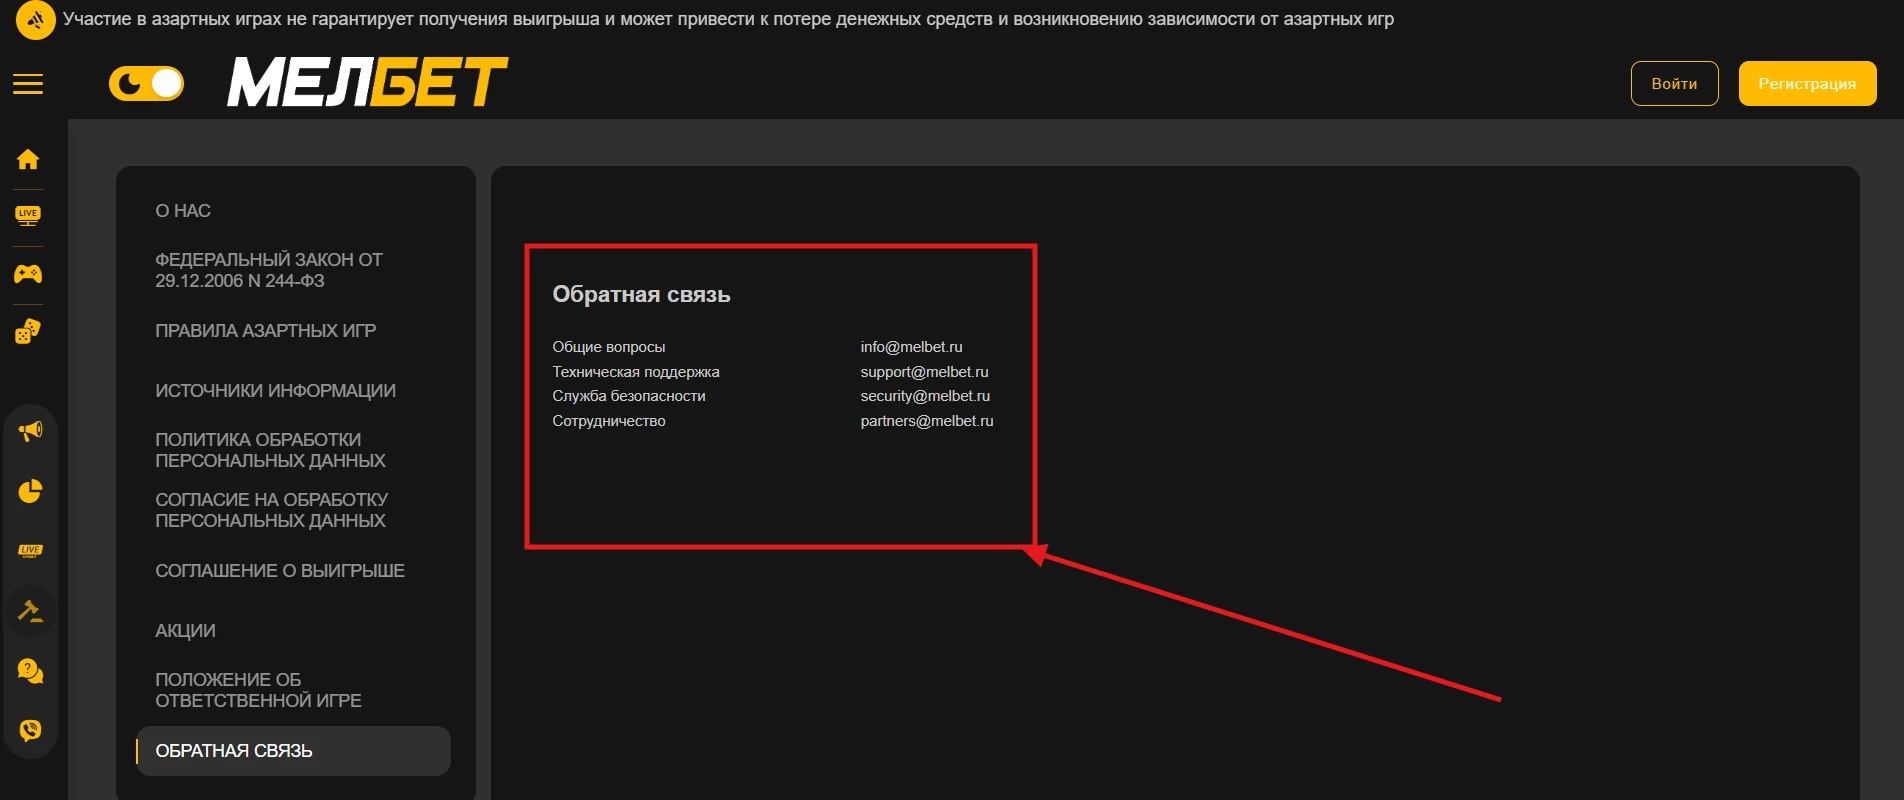Viewport: 1904px width, 800px height.
Task: Click the Общие вопросы label
Action: coord(608,347)
